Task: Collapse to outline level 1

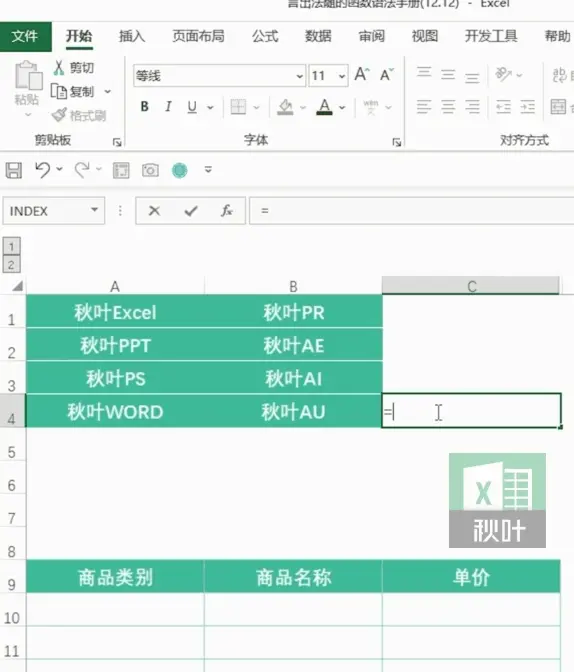Action: coord(12,246)
